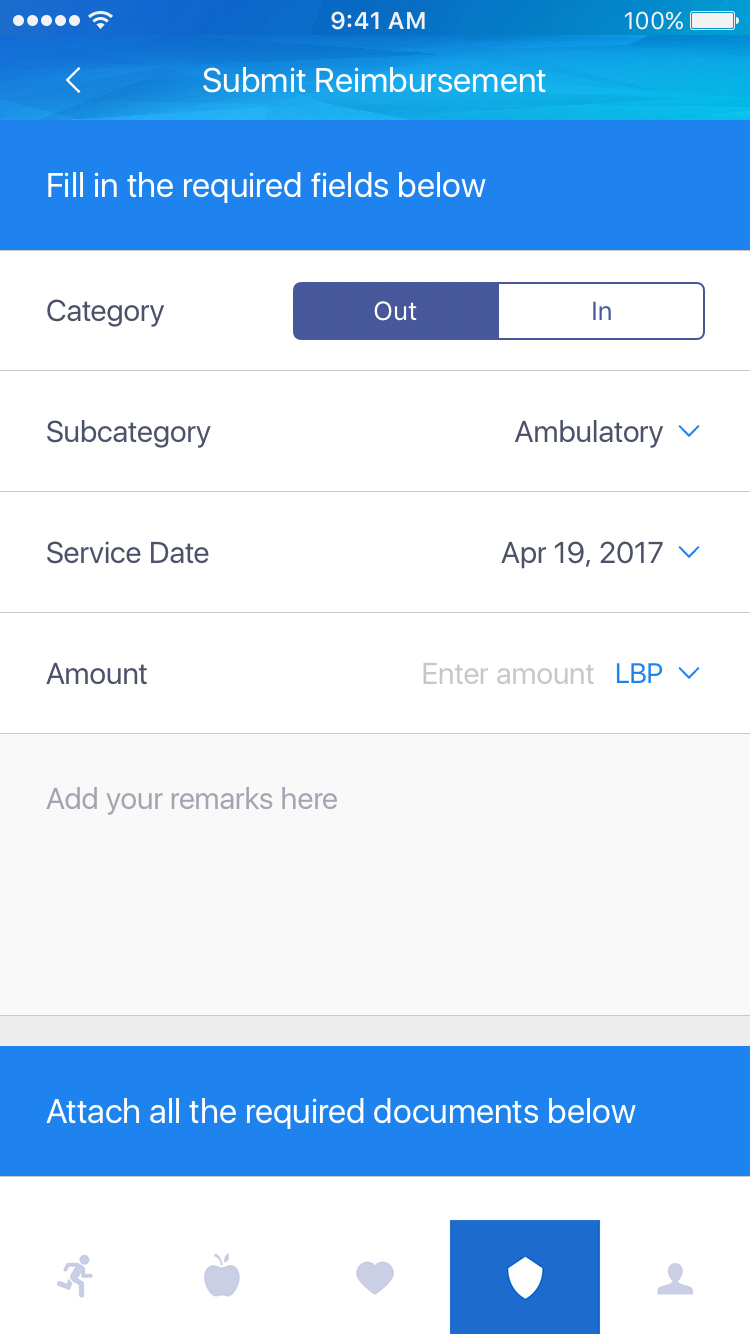Tap the Submit Reimbursement title
The width and height of the screenshot is (750, 1334).
(374, 81)
